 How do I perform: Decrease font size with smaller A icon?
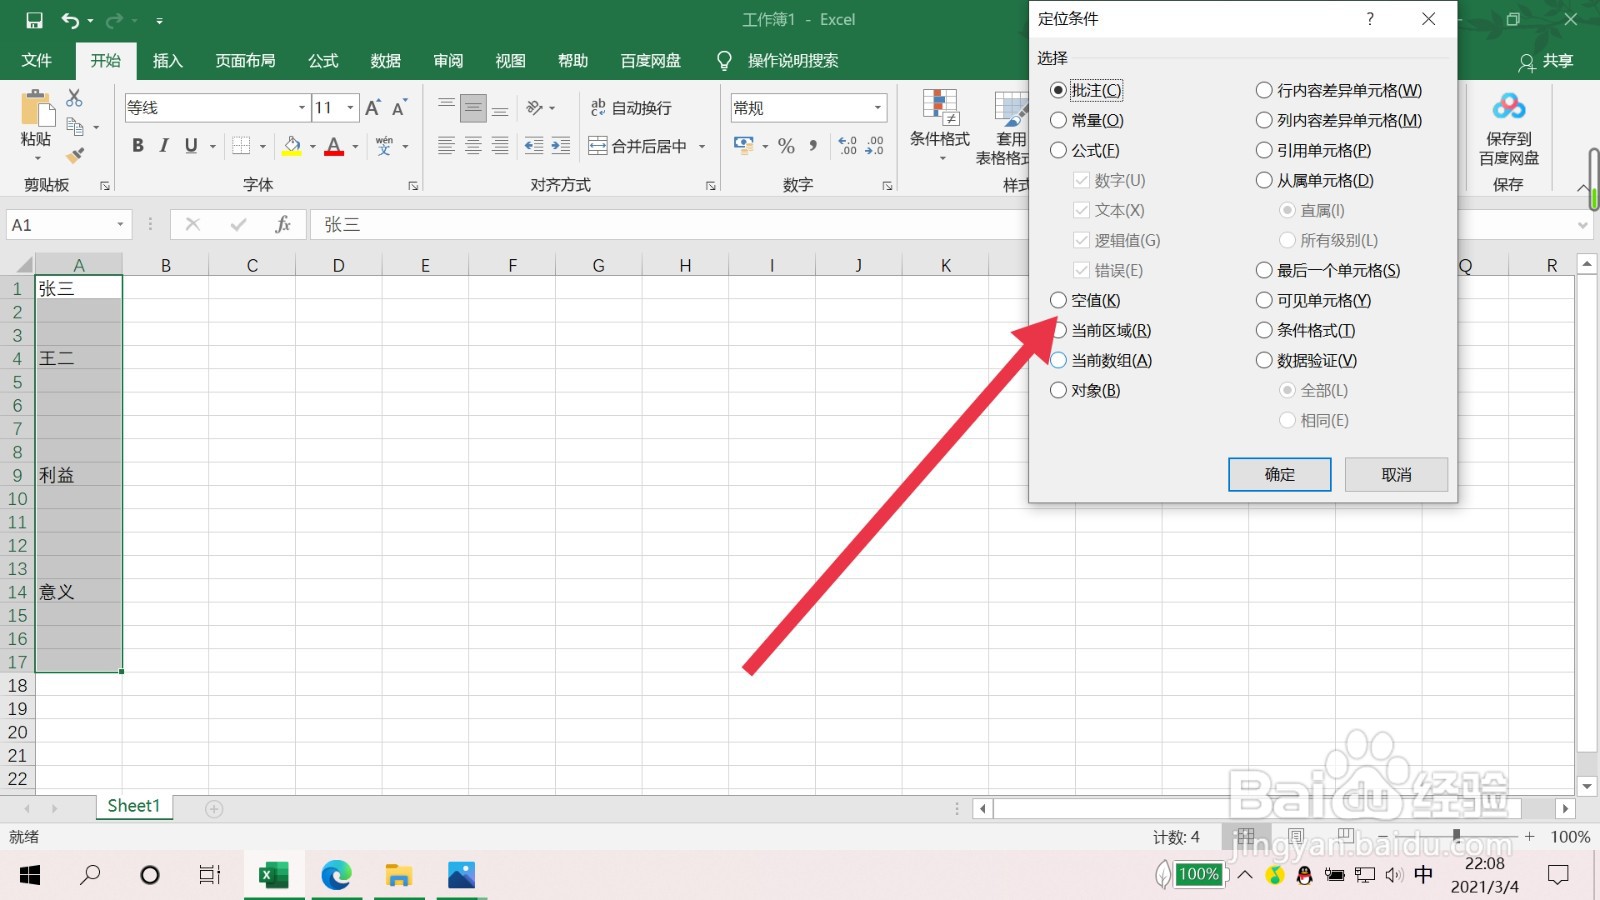click(399, 108)
